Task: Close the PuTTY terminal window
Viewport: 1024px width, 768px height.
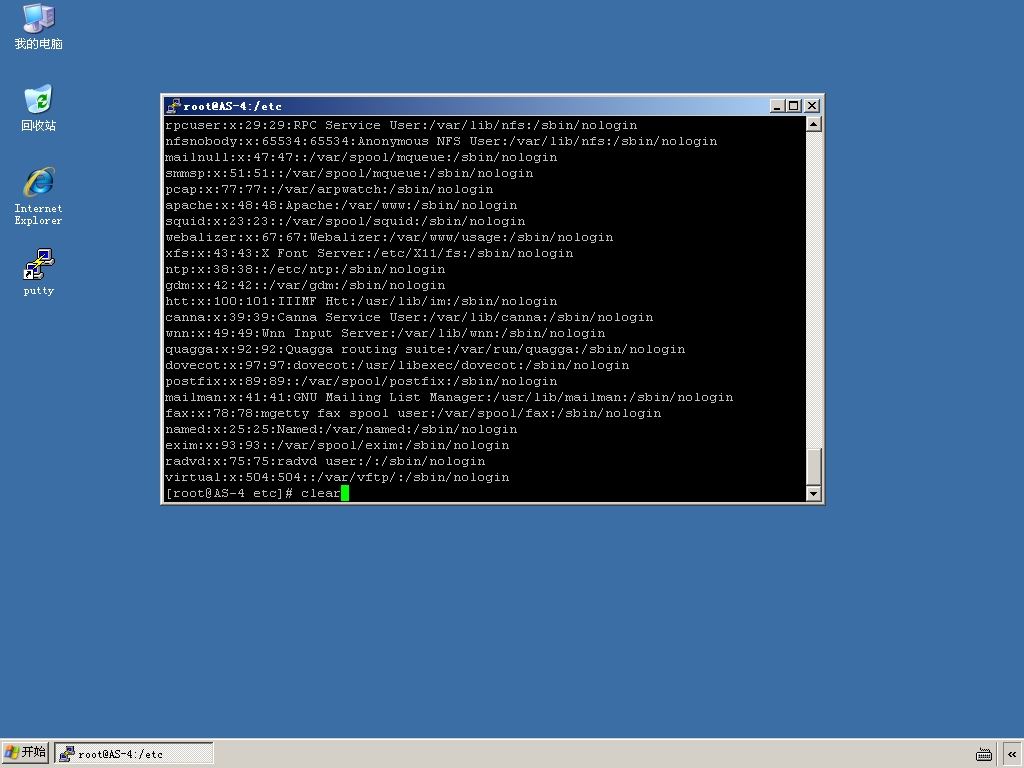Action: pos(812,106)
